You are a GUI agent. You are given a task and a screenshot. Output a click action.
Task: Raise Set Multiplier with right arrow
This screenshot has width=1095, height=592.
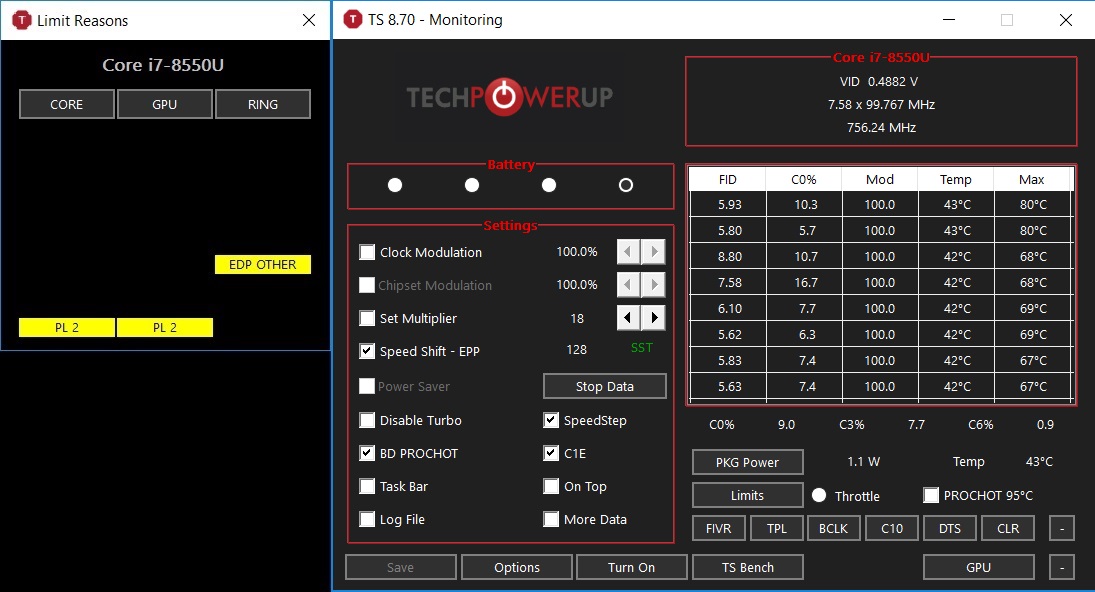tap(654, 318)
